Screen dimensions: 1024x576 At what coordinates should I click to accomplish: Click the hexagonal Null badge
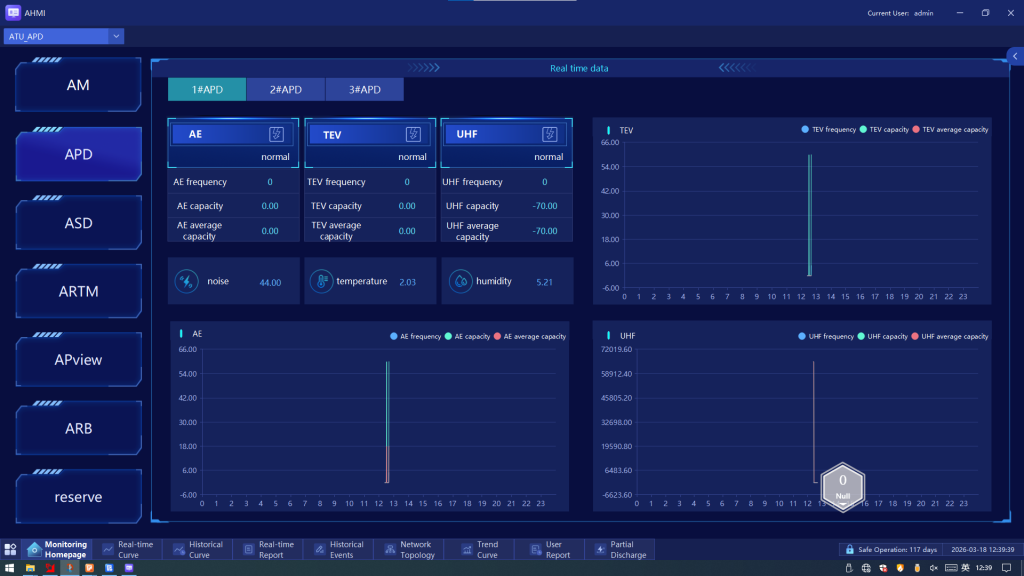(x=842, y=487)
